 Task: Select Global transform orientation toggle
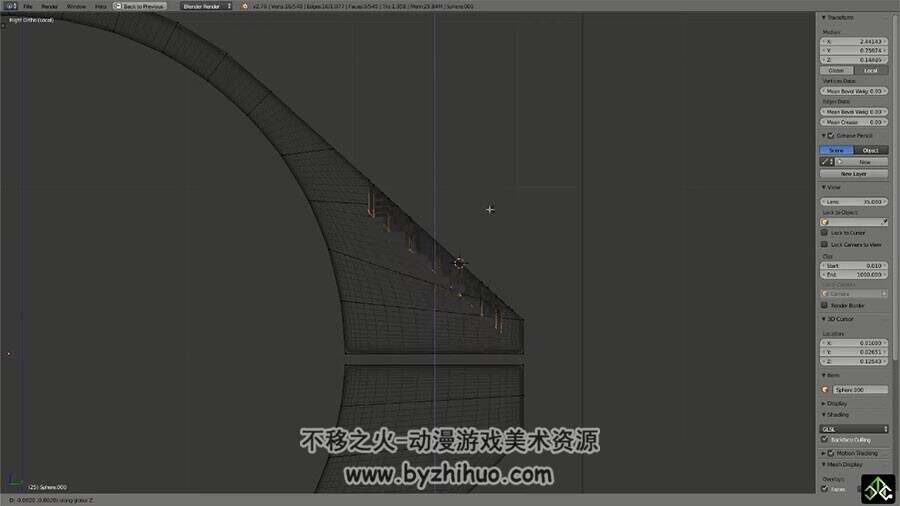(x=836, y=71)
